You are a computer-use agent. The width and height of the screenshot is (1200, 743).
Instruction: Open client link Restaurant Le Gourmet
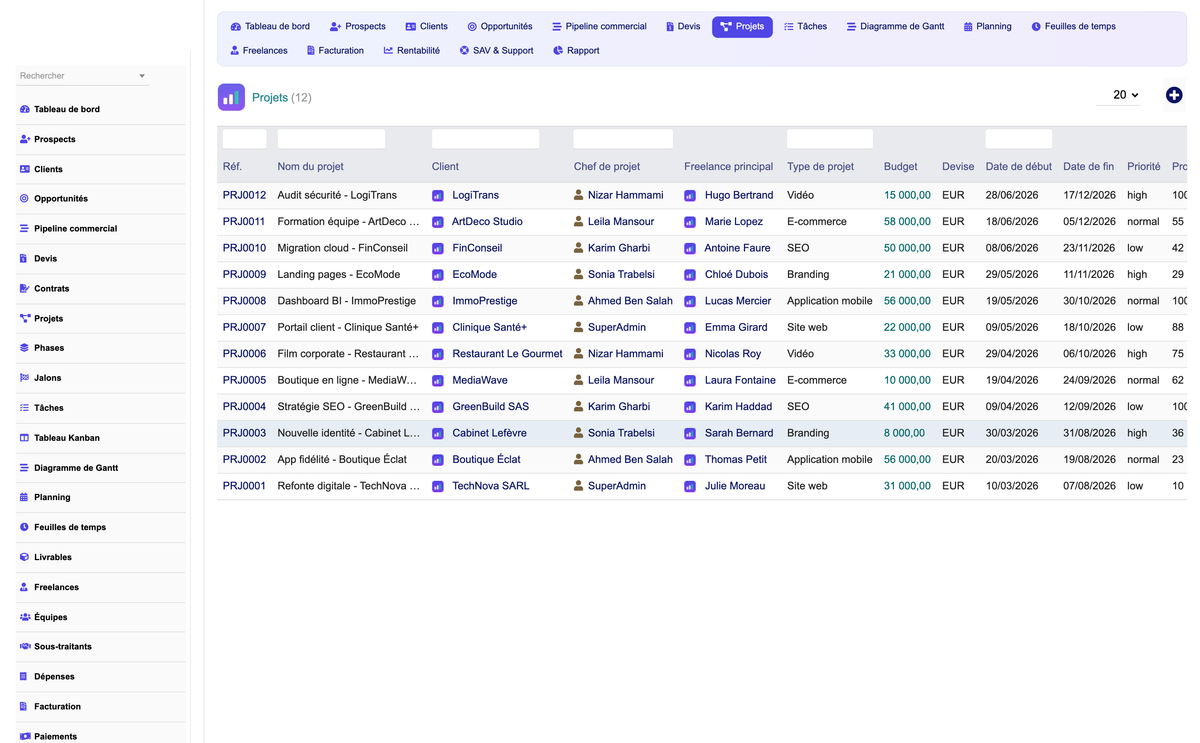[x=507, y=354]
